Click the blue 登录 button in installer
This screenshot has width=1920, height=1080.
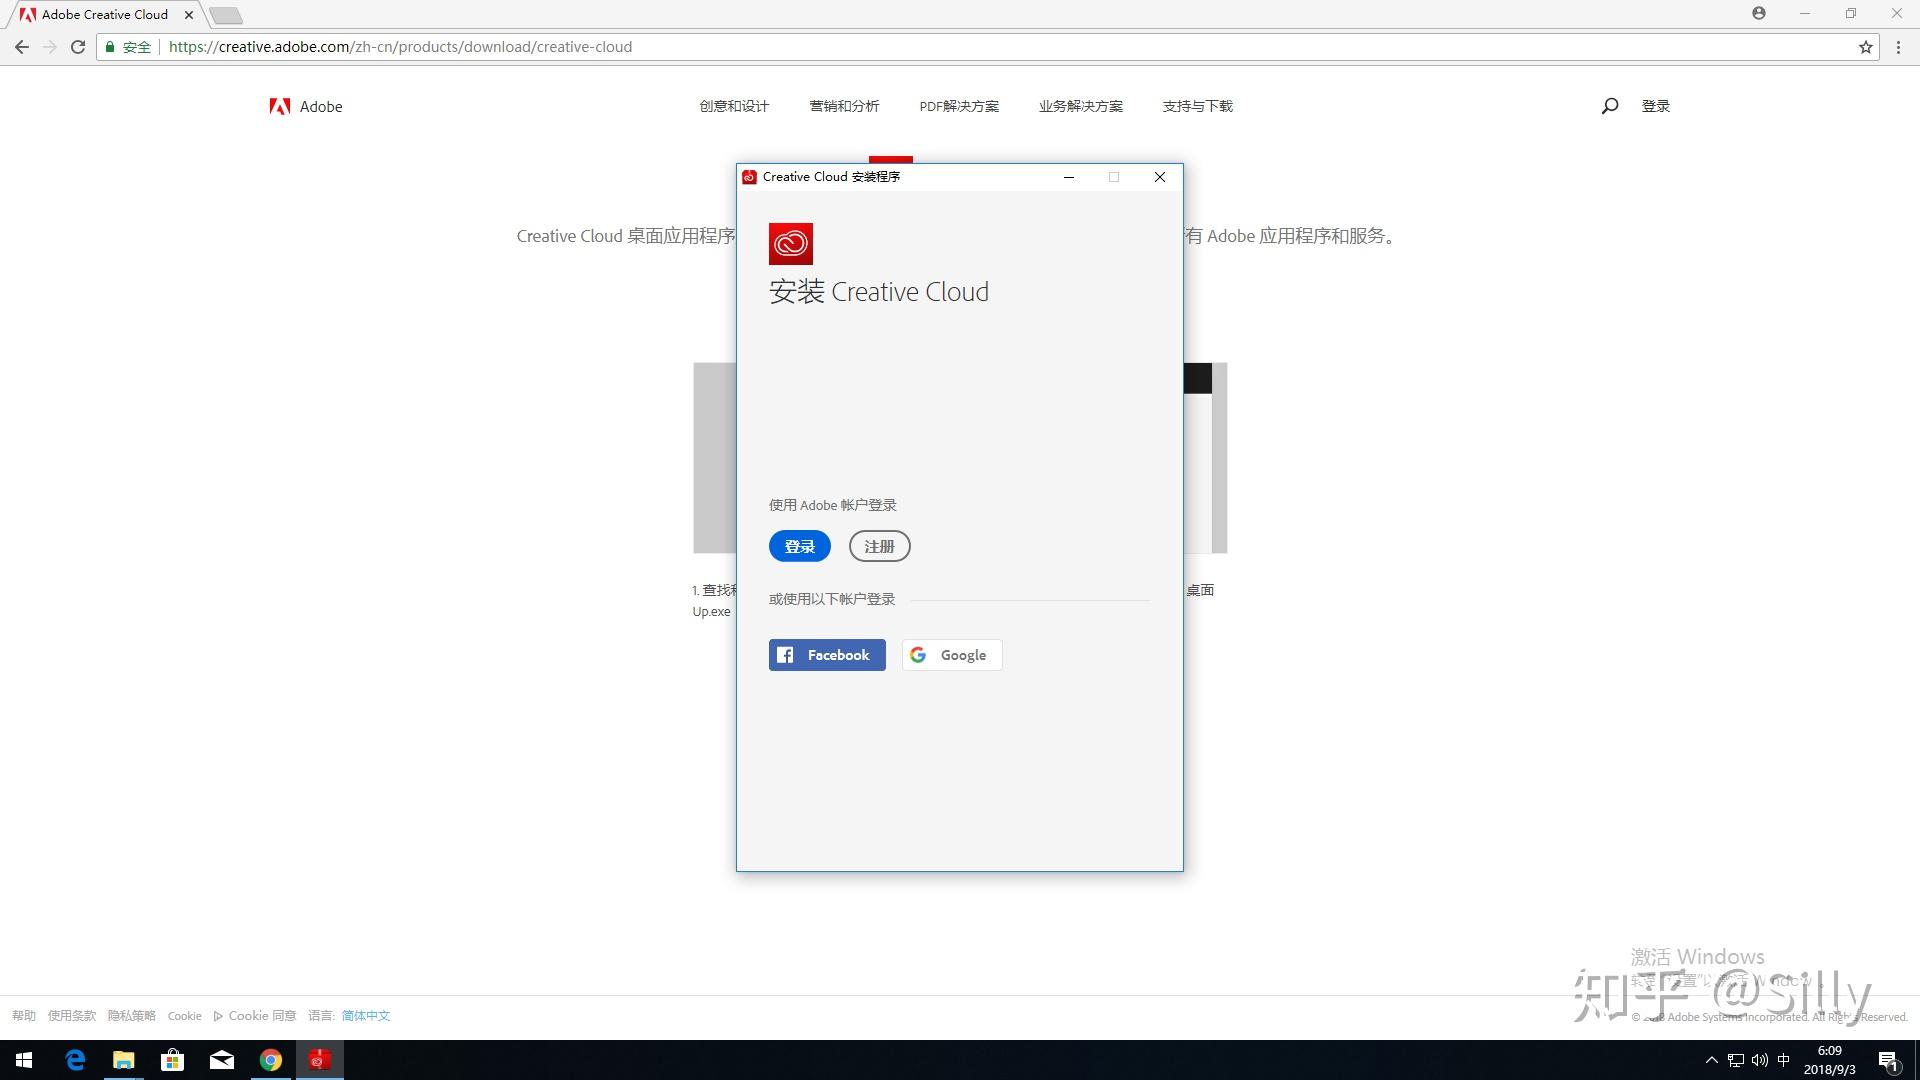(799, 546)
